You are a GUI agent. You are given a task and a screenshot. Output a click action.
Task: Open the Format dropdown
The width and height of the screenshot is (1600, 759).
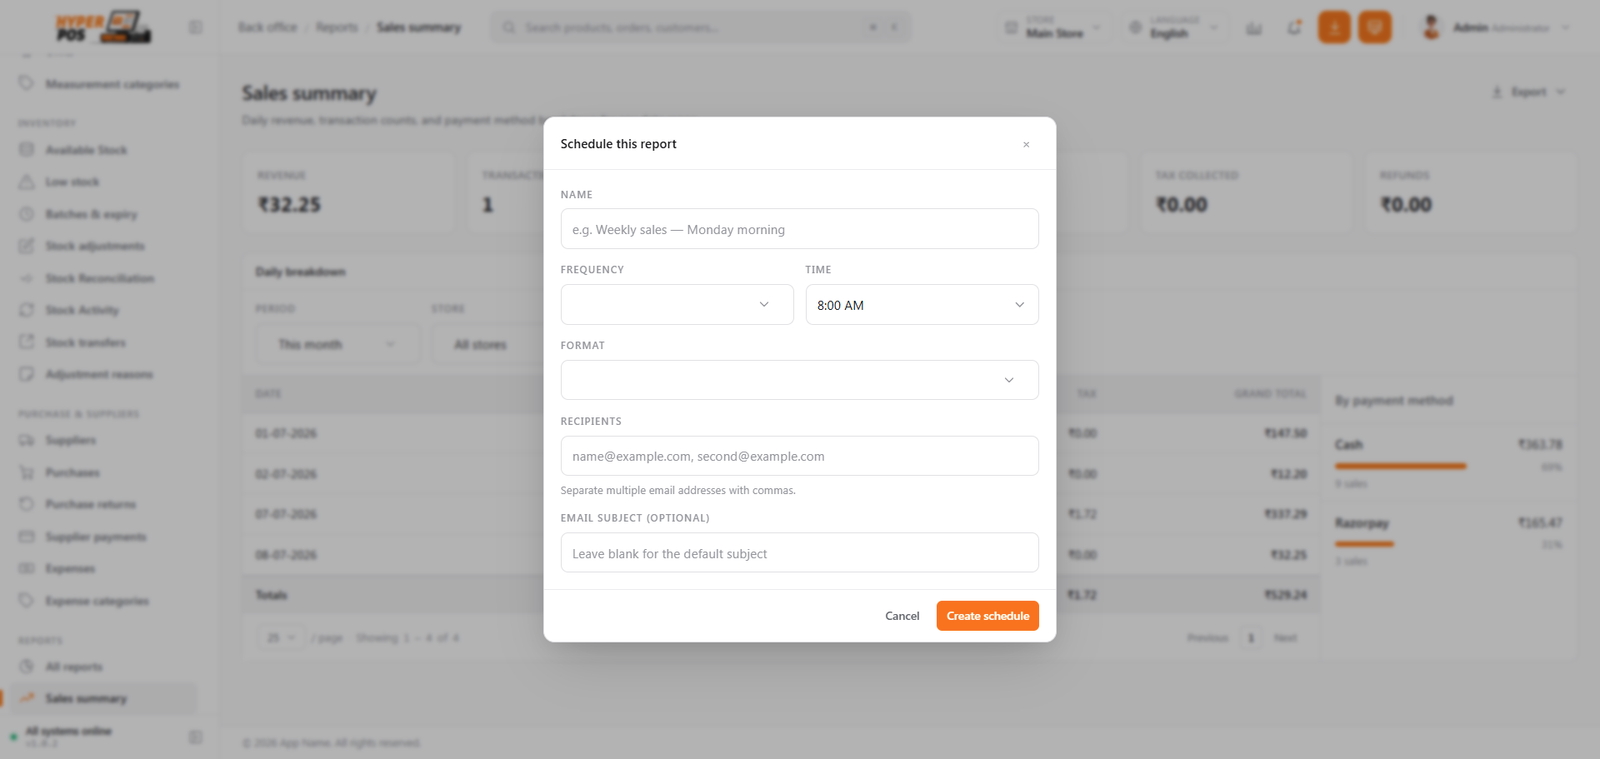pyautogui.click(x=799, y=380)
